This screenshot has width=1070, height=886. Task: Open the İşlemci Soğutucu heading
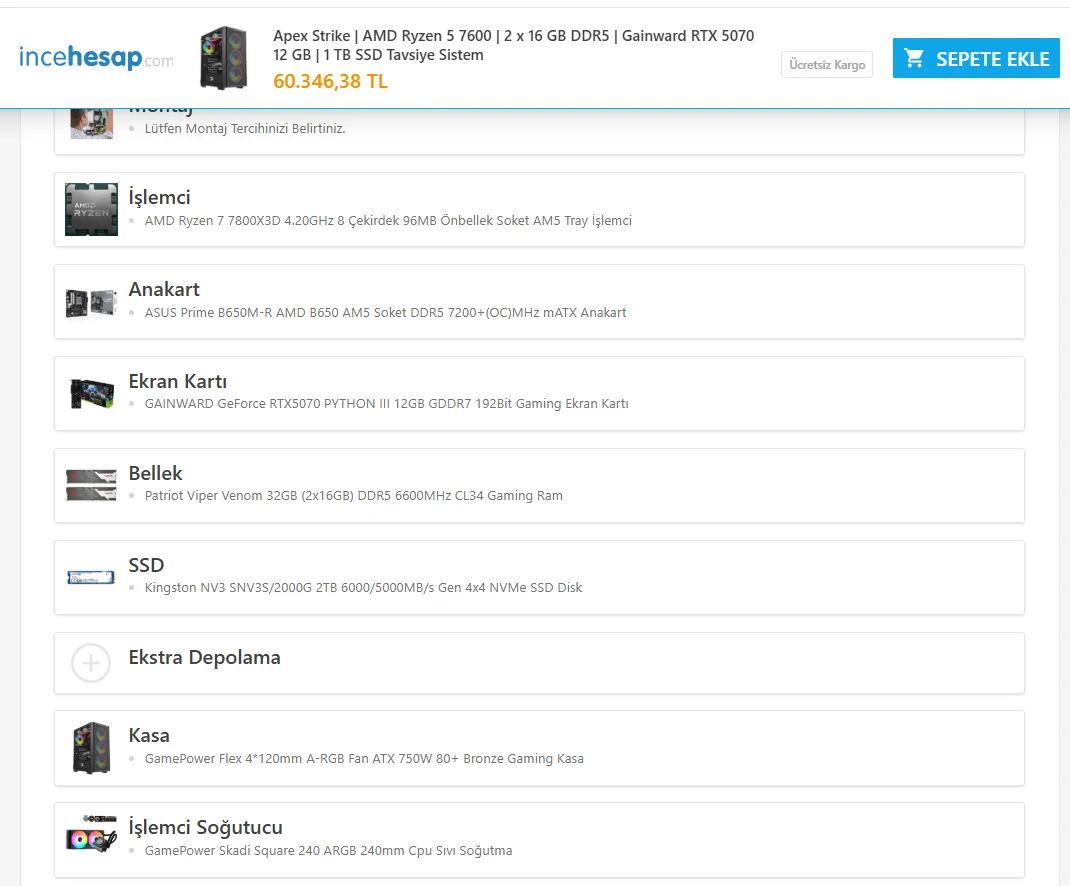click(x=205, y=827)
